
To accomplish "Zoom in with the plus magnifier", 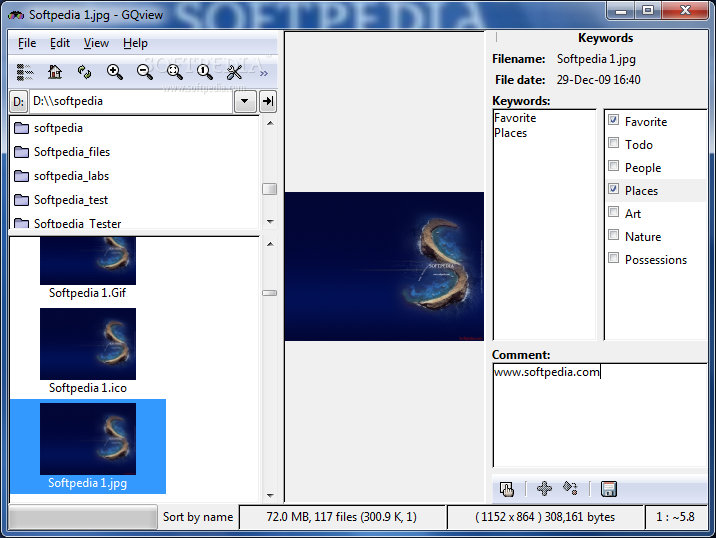I will (115, 72).
